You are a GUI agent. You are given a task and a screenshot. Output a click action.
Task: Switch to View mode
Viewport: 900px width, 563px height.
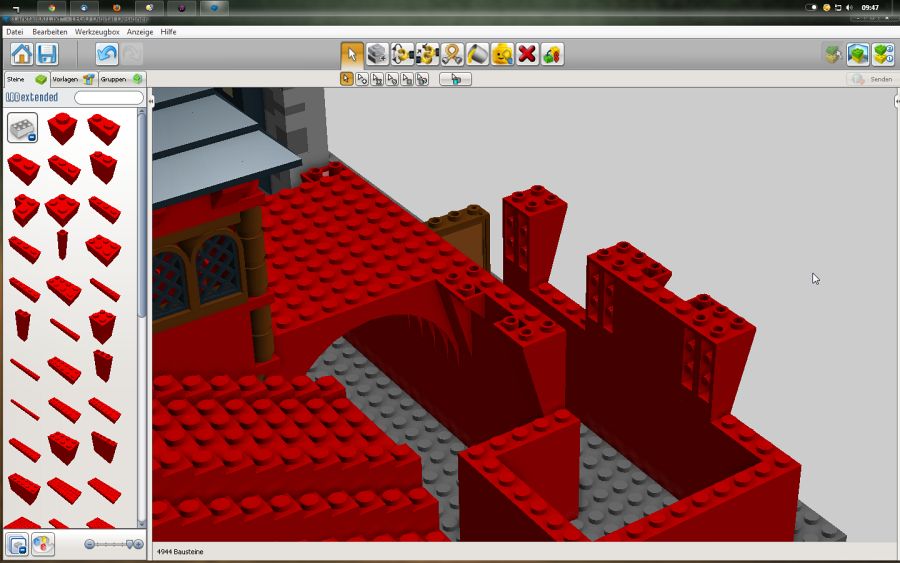click(858, 54)
